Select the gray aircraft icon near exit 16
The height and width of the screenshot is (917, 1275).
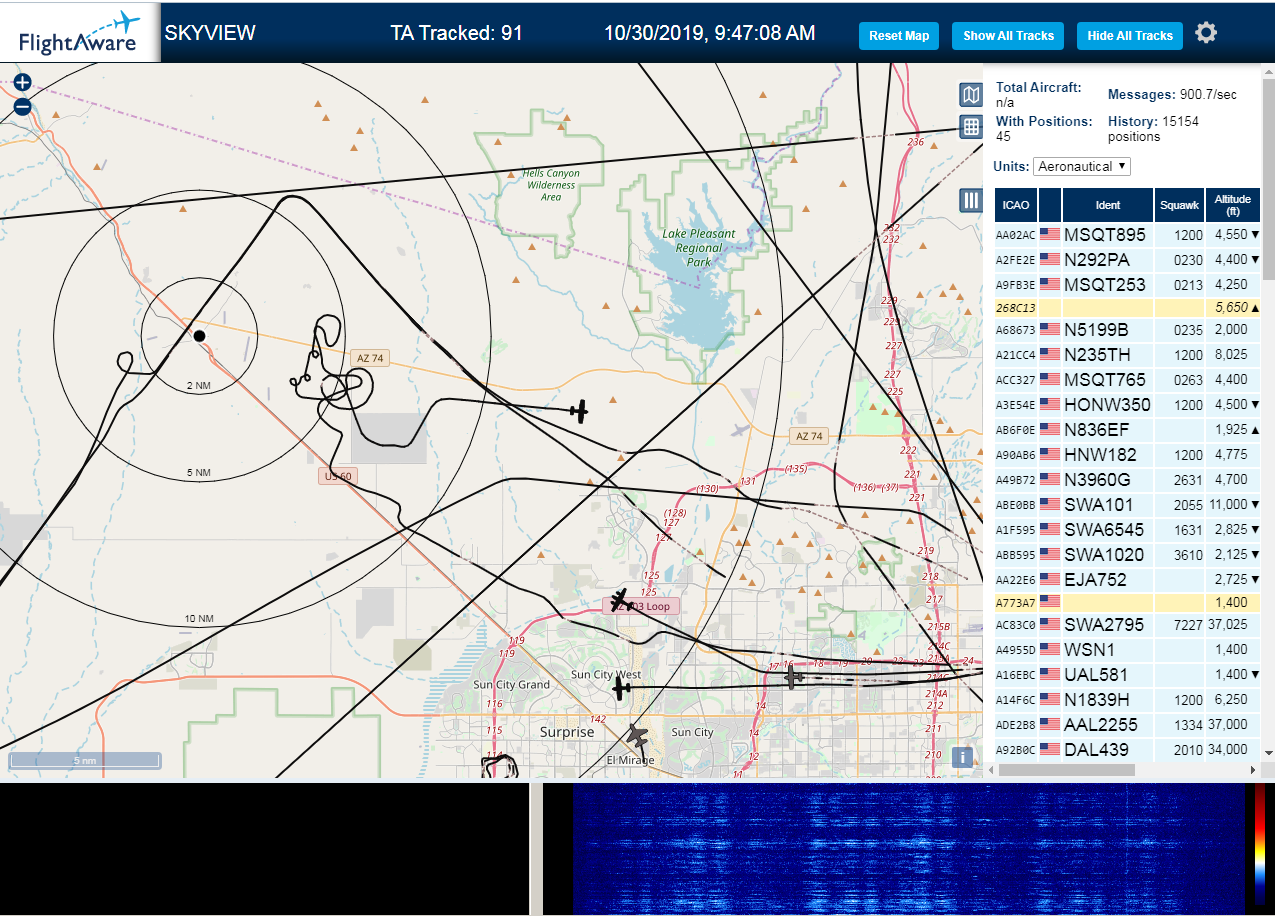point(794,678)
